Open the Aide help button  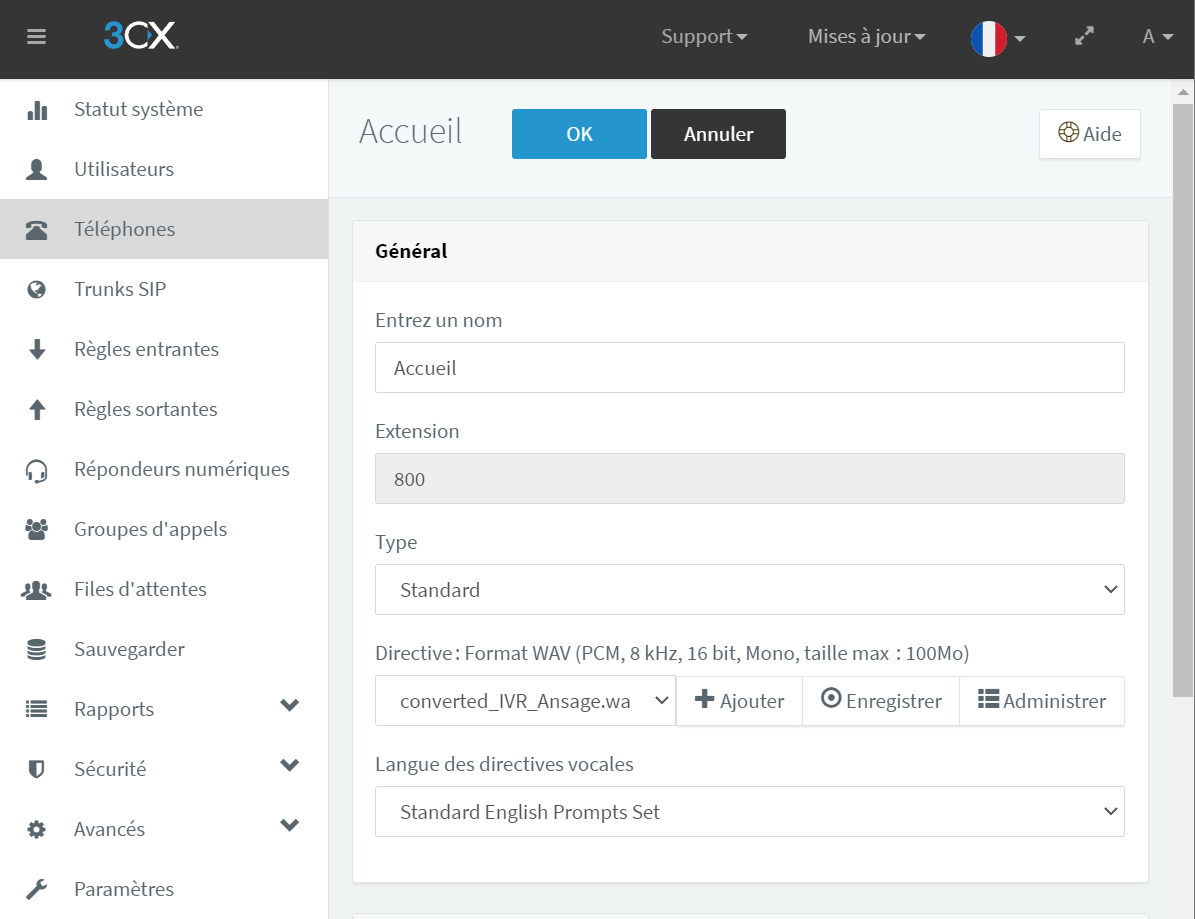pos(1090,134)
